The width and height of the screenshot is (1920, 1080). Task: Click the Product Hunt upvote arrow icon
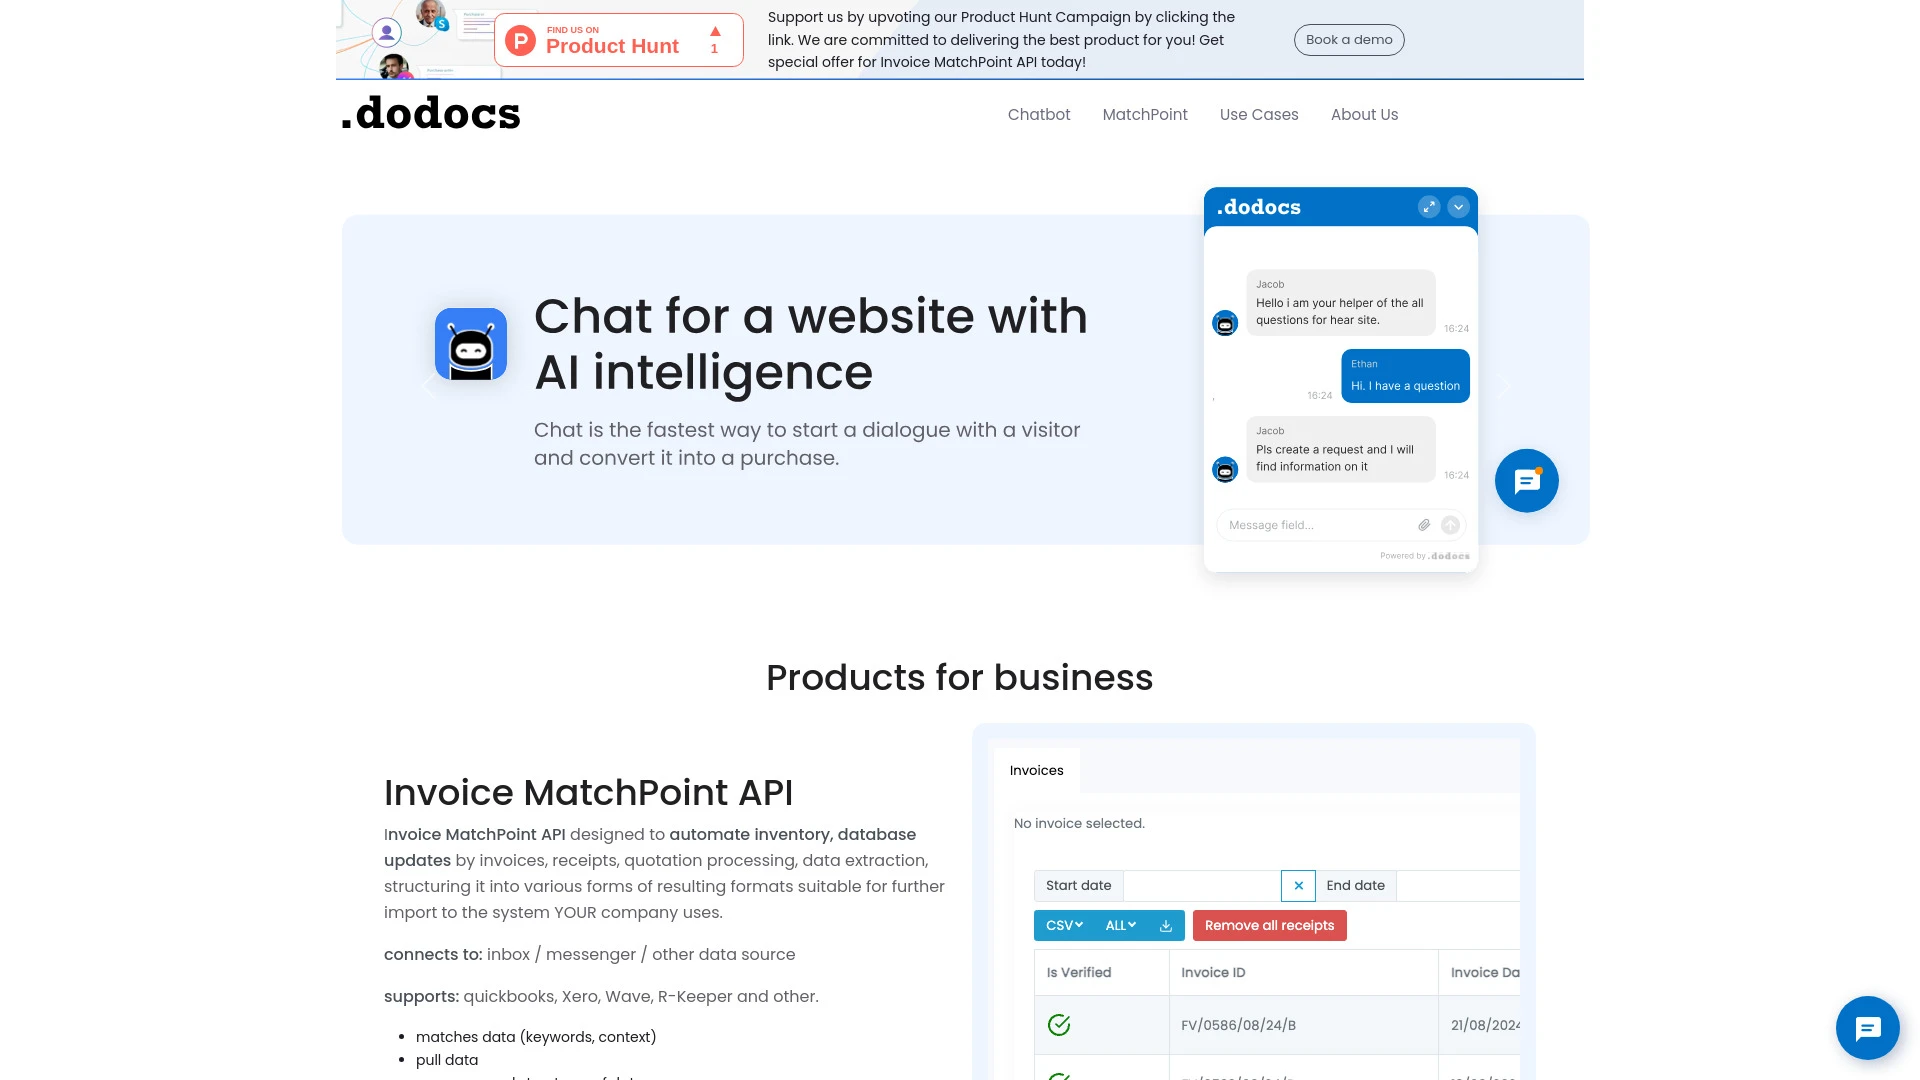[715, 30]
